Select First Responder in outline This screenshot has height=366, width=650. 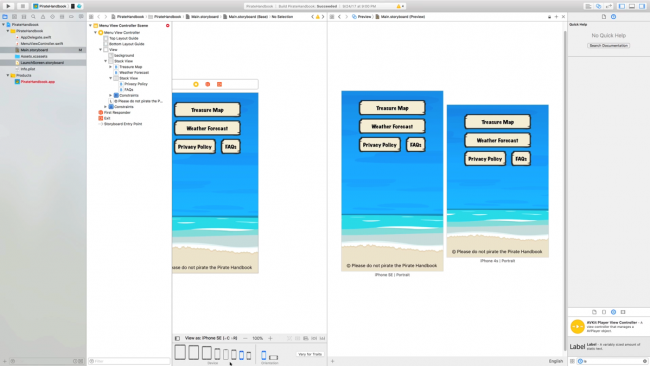click(x=117, y=113)
